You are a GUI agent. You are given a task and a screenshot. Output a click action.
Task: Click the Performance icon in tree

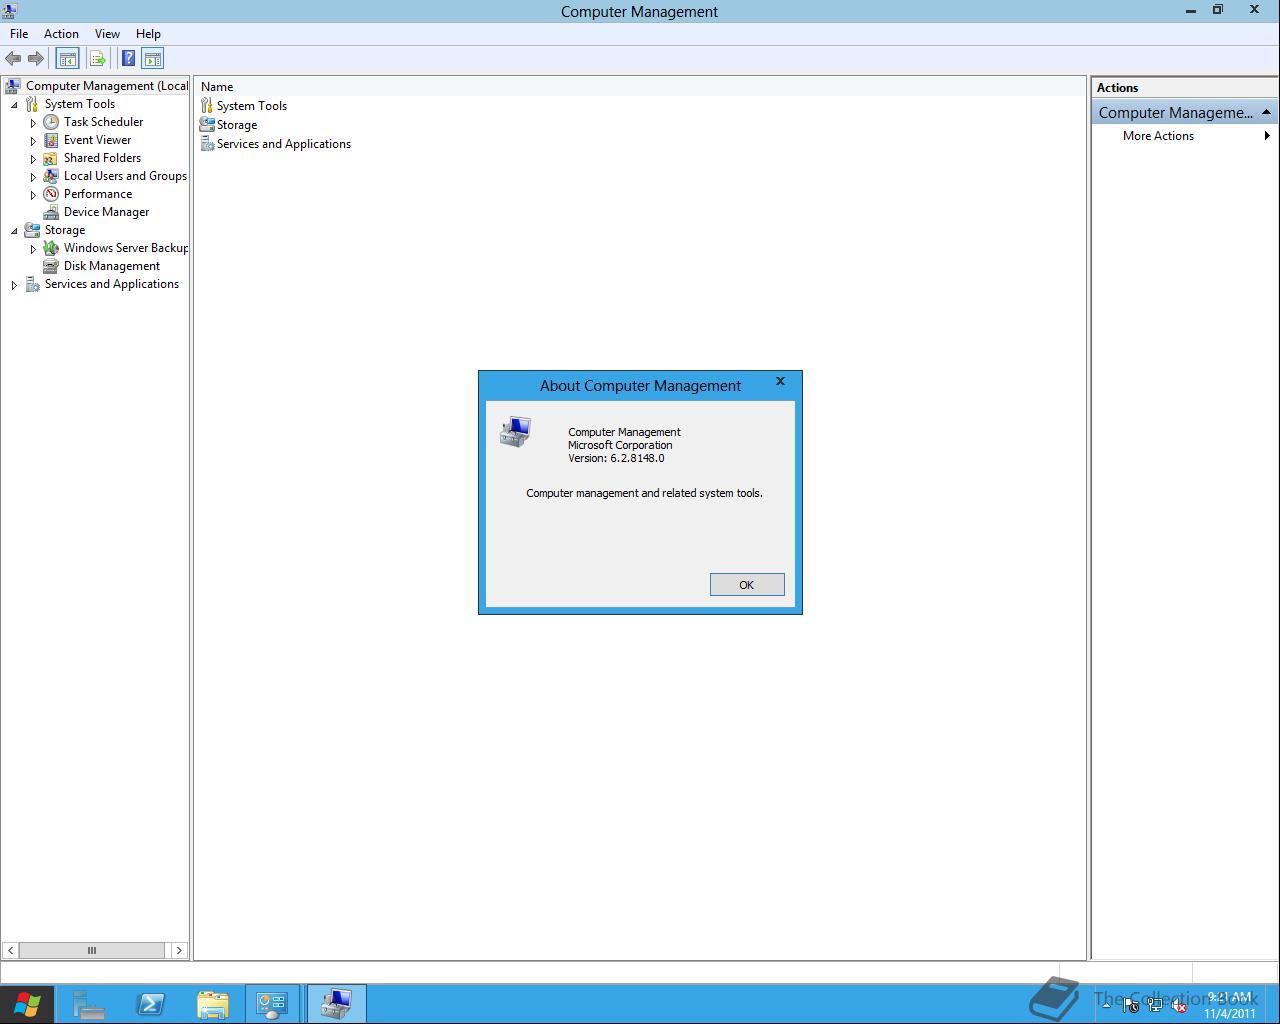click(51, 194)
